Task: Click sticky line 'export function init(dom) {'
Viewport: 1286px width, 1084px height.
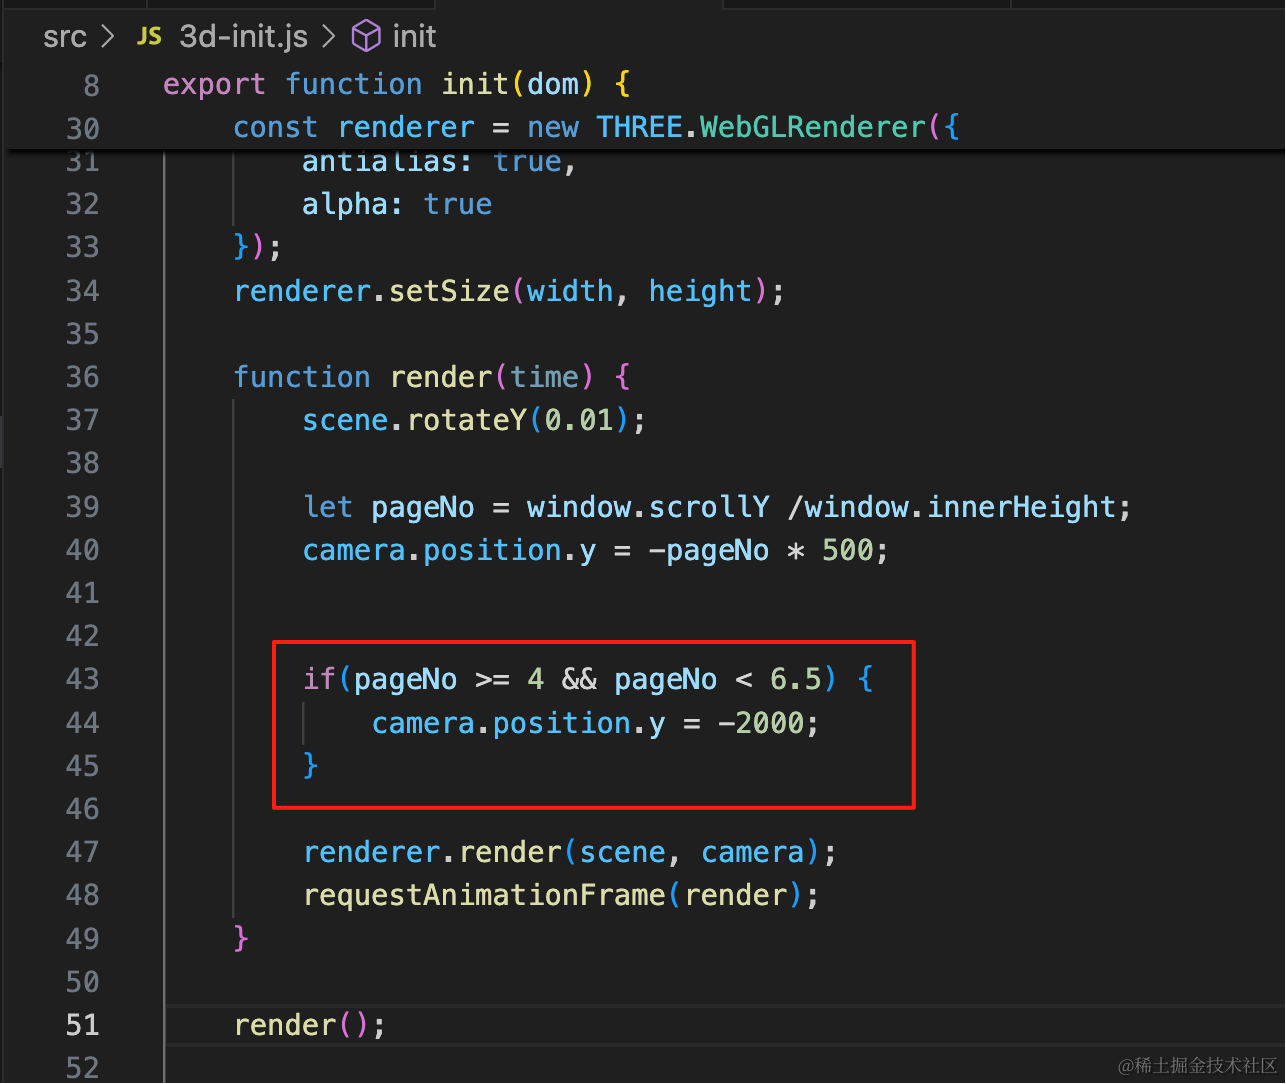Action: pyautogui.click(x=397, y=84)
